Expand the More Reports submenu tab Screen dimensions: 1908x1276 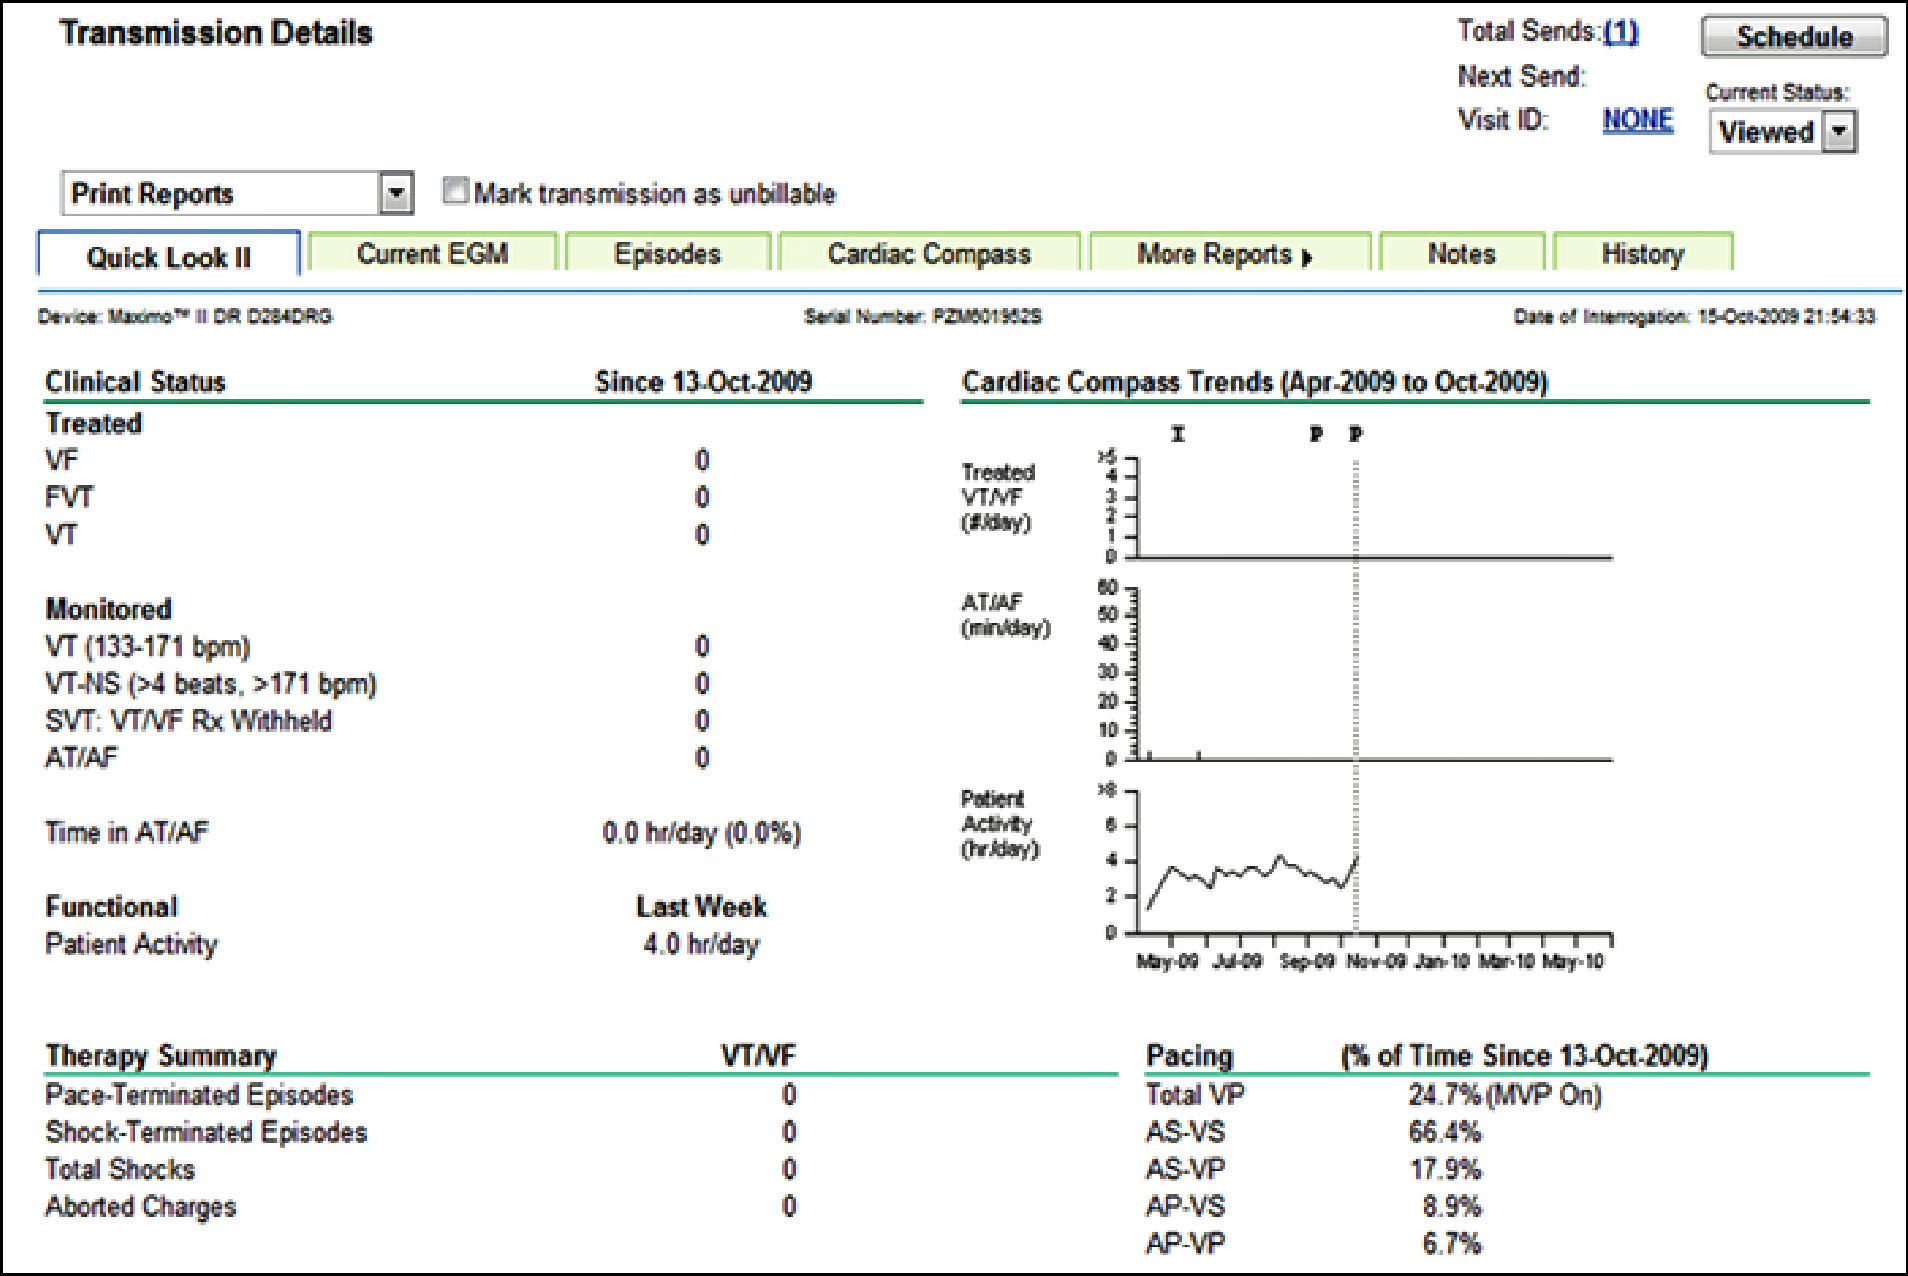[1226, 254]
